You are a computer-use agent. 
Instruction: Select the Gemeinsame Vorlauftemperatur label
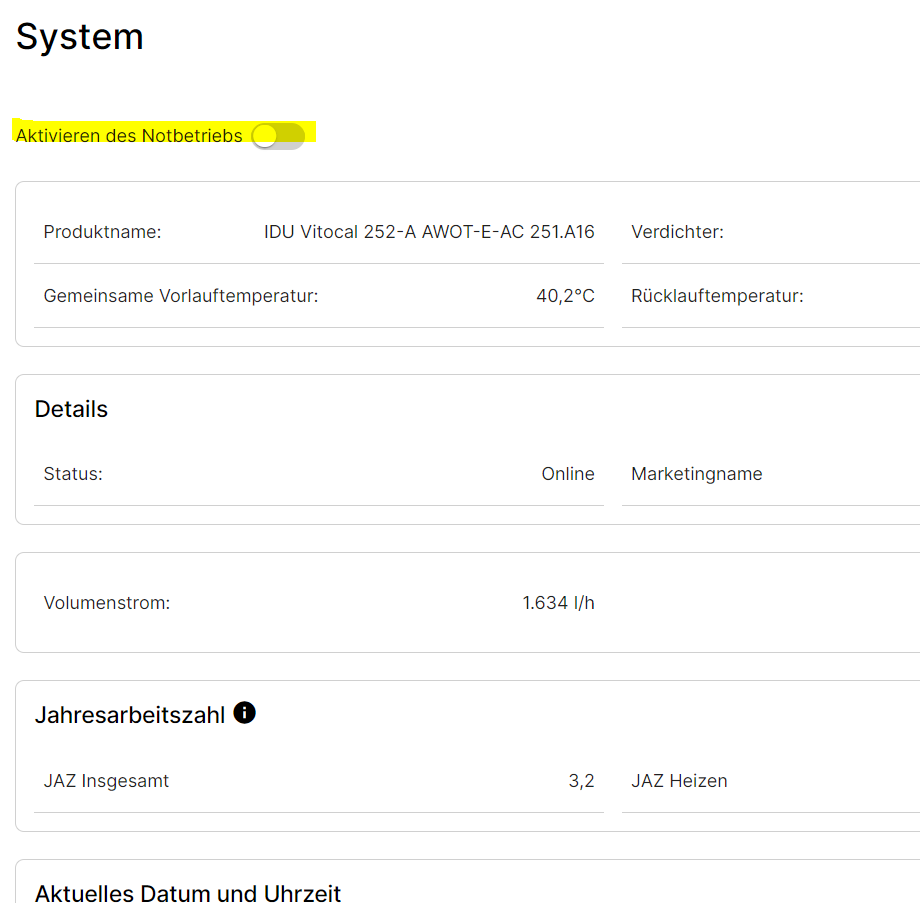[181, 296]
